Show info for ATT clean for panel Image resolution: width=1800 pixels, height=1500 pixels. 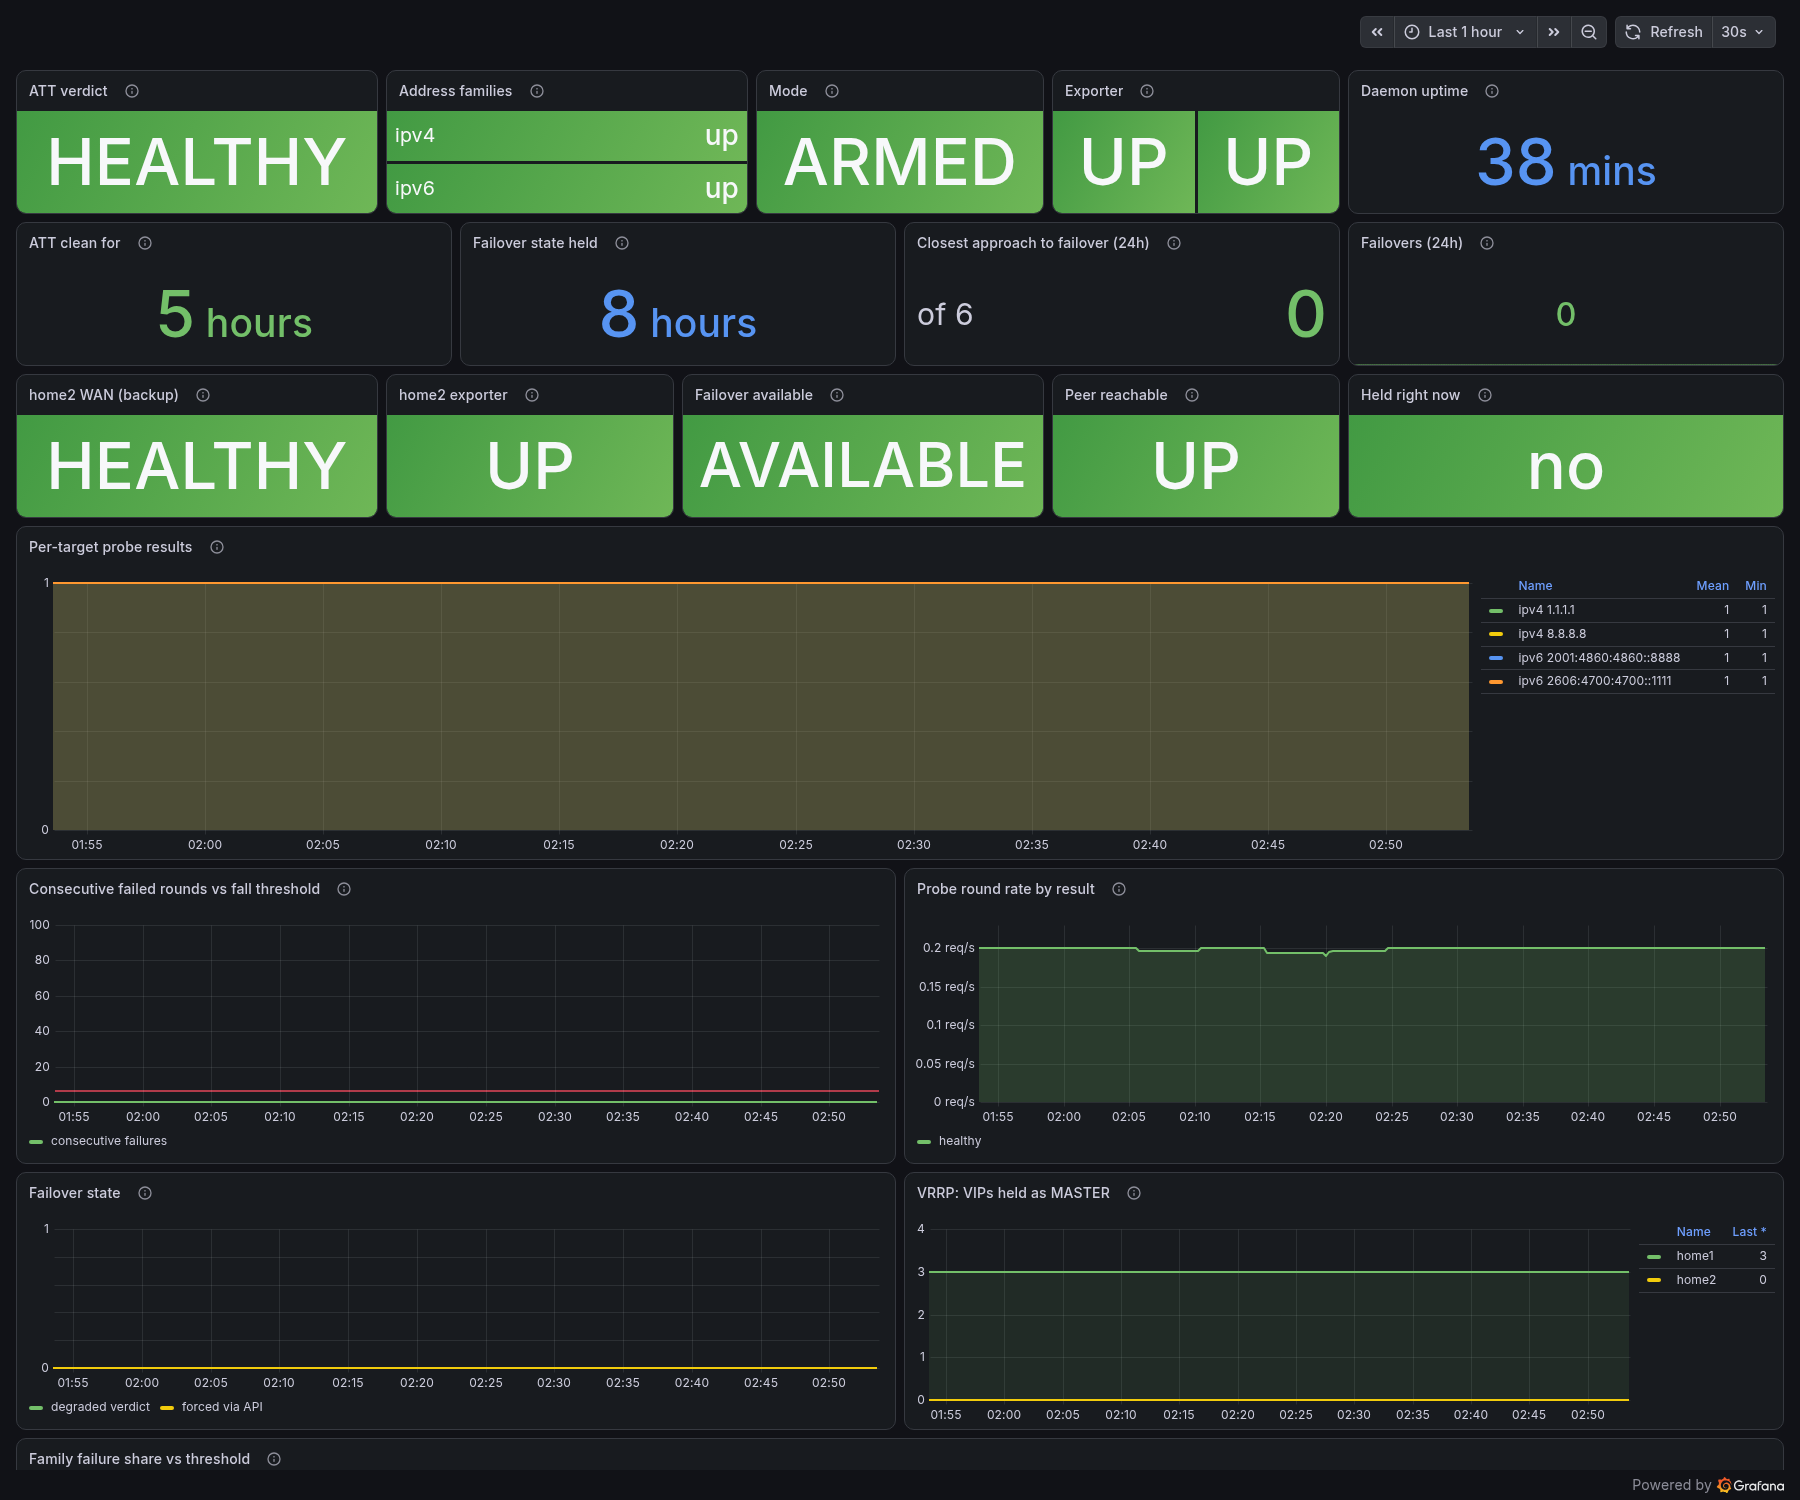[x=145, y=243]
